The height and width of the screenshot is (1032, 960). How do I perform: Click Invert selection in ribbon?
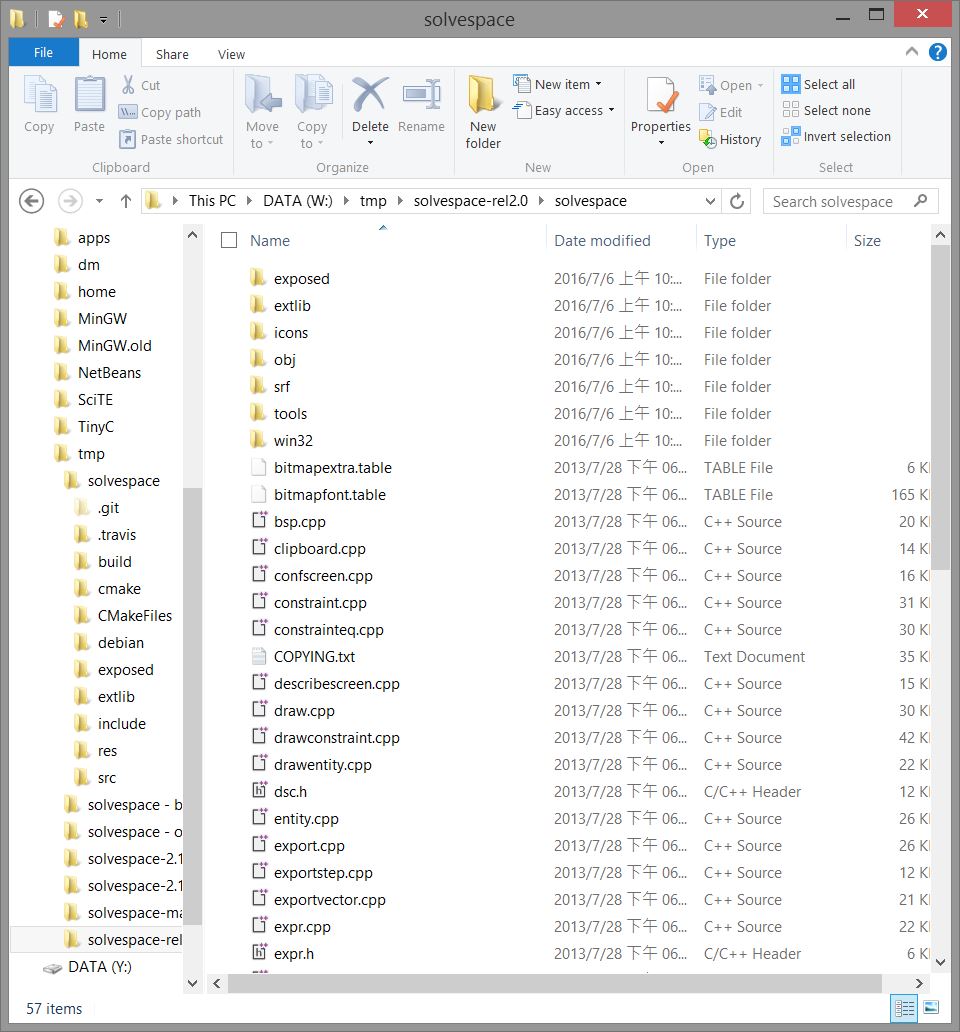click(836, 137)
